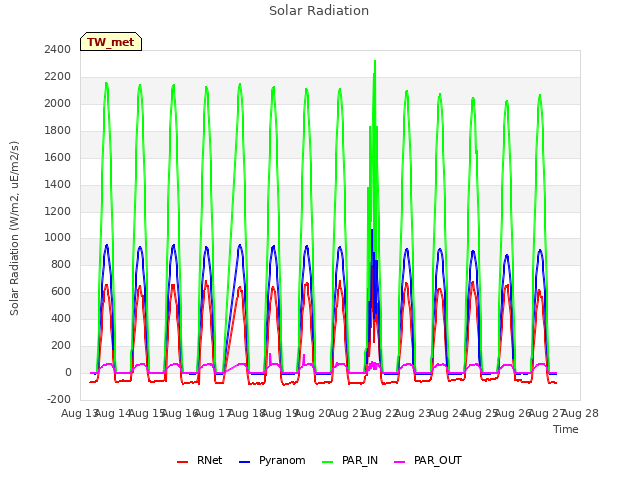This screenshot has height=480, width=640.
Task: Click the 600 y-axis tick label
Action: tap(61, 291)
